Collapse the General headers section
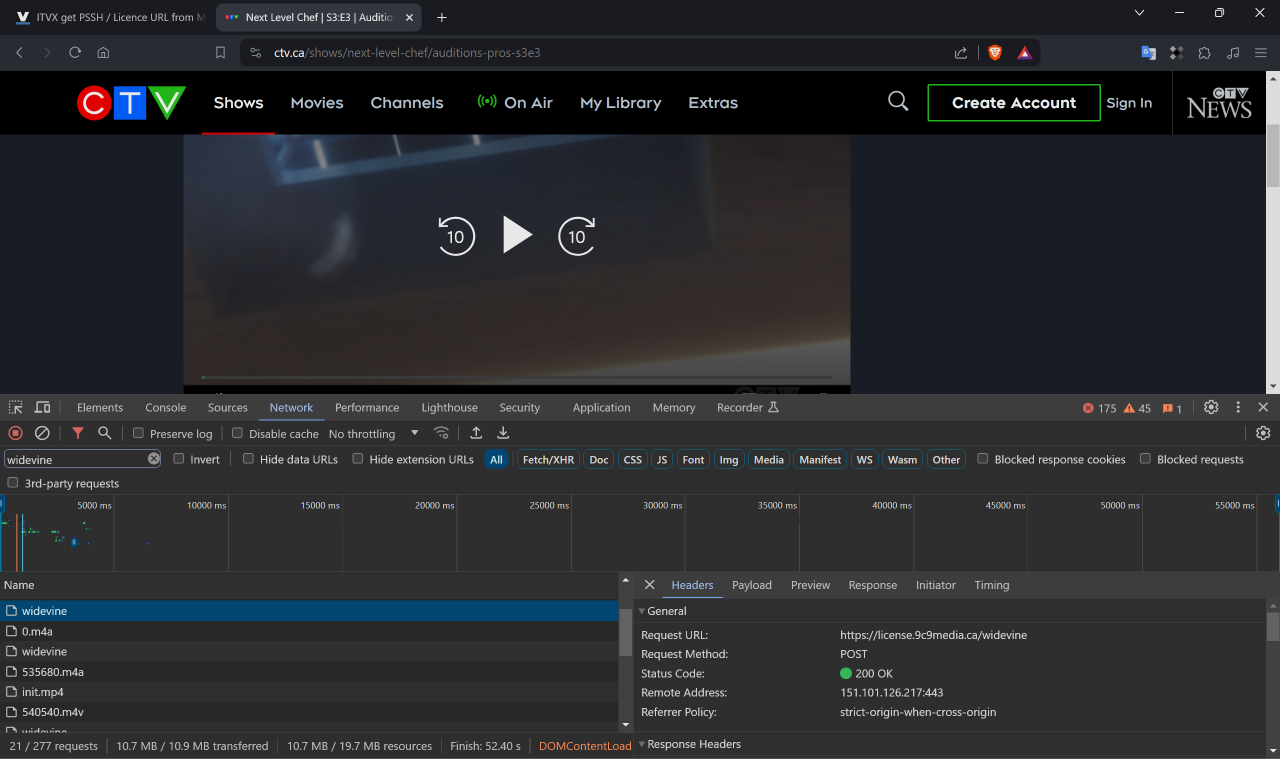This screenshot has width=1280, height=759. 666,611
